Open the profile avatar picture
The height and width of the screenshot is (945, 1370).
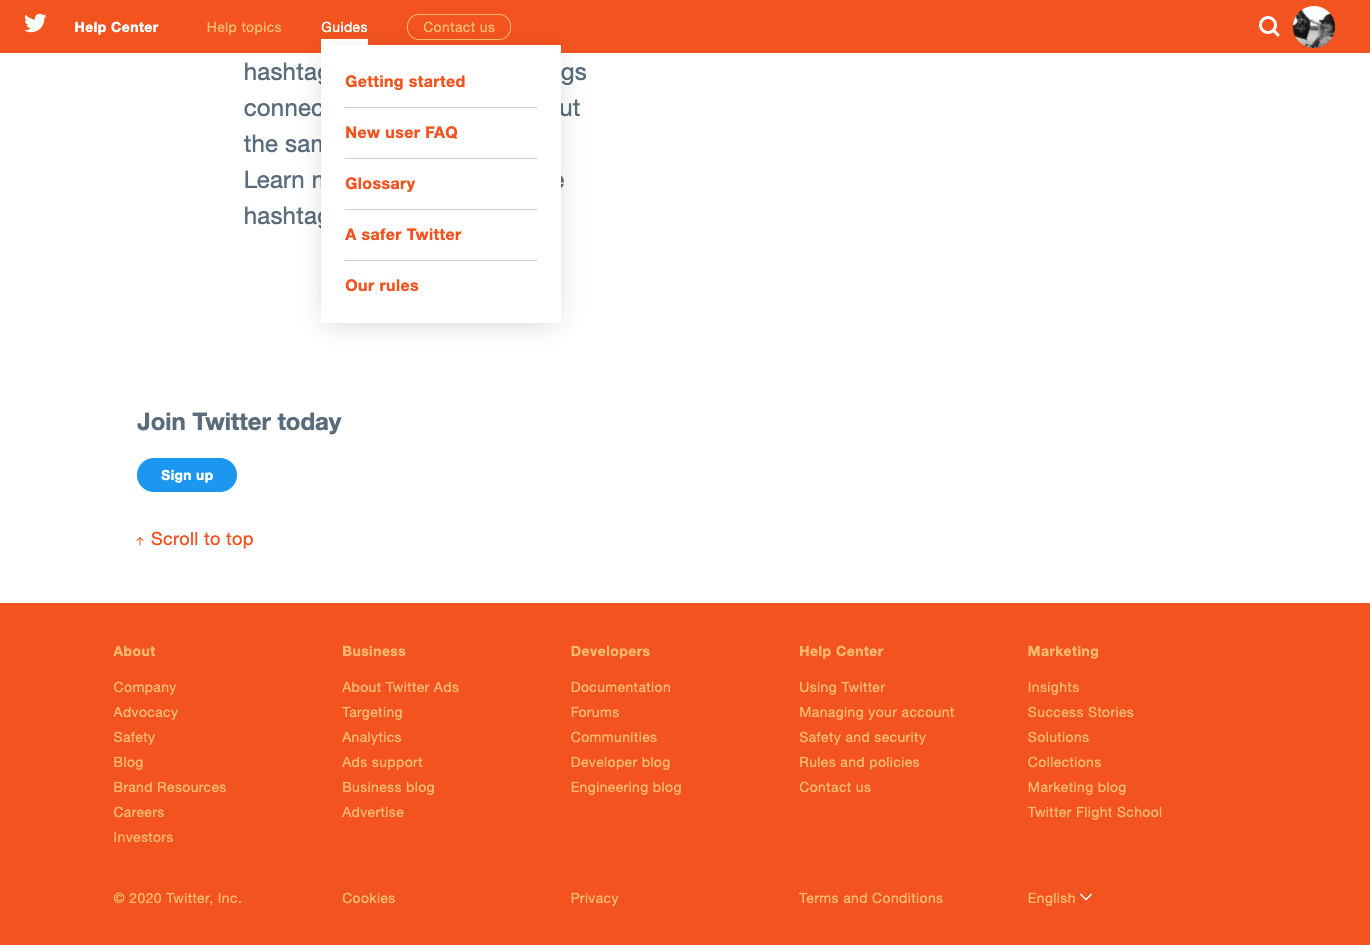(x=1314, y=27)
